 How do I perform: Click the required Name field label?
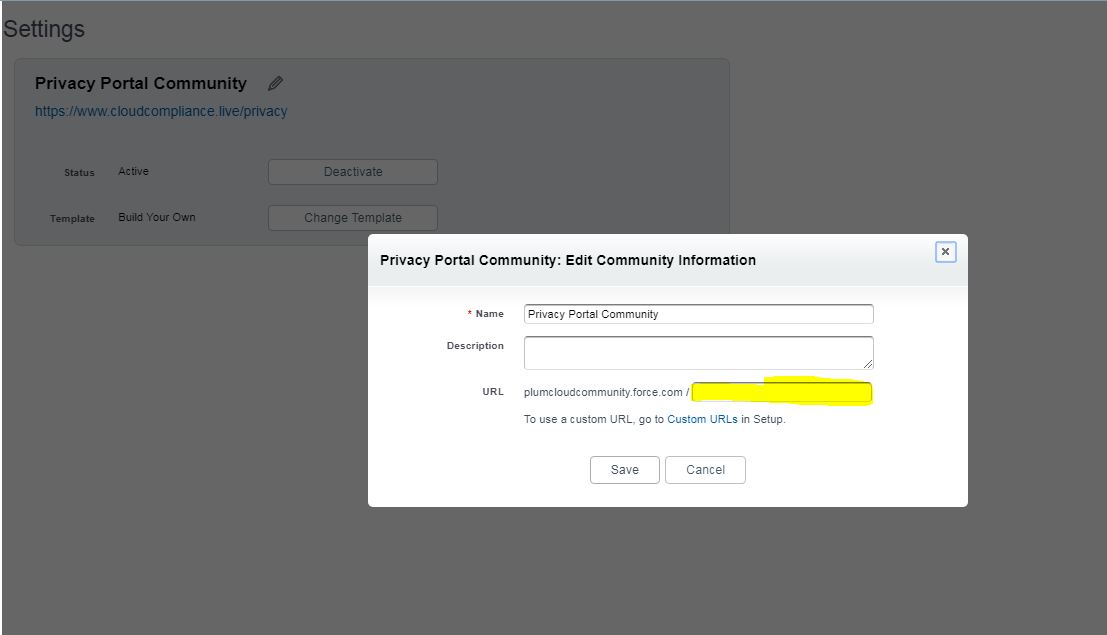(x=489, y=314)
